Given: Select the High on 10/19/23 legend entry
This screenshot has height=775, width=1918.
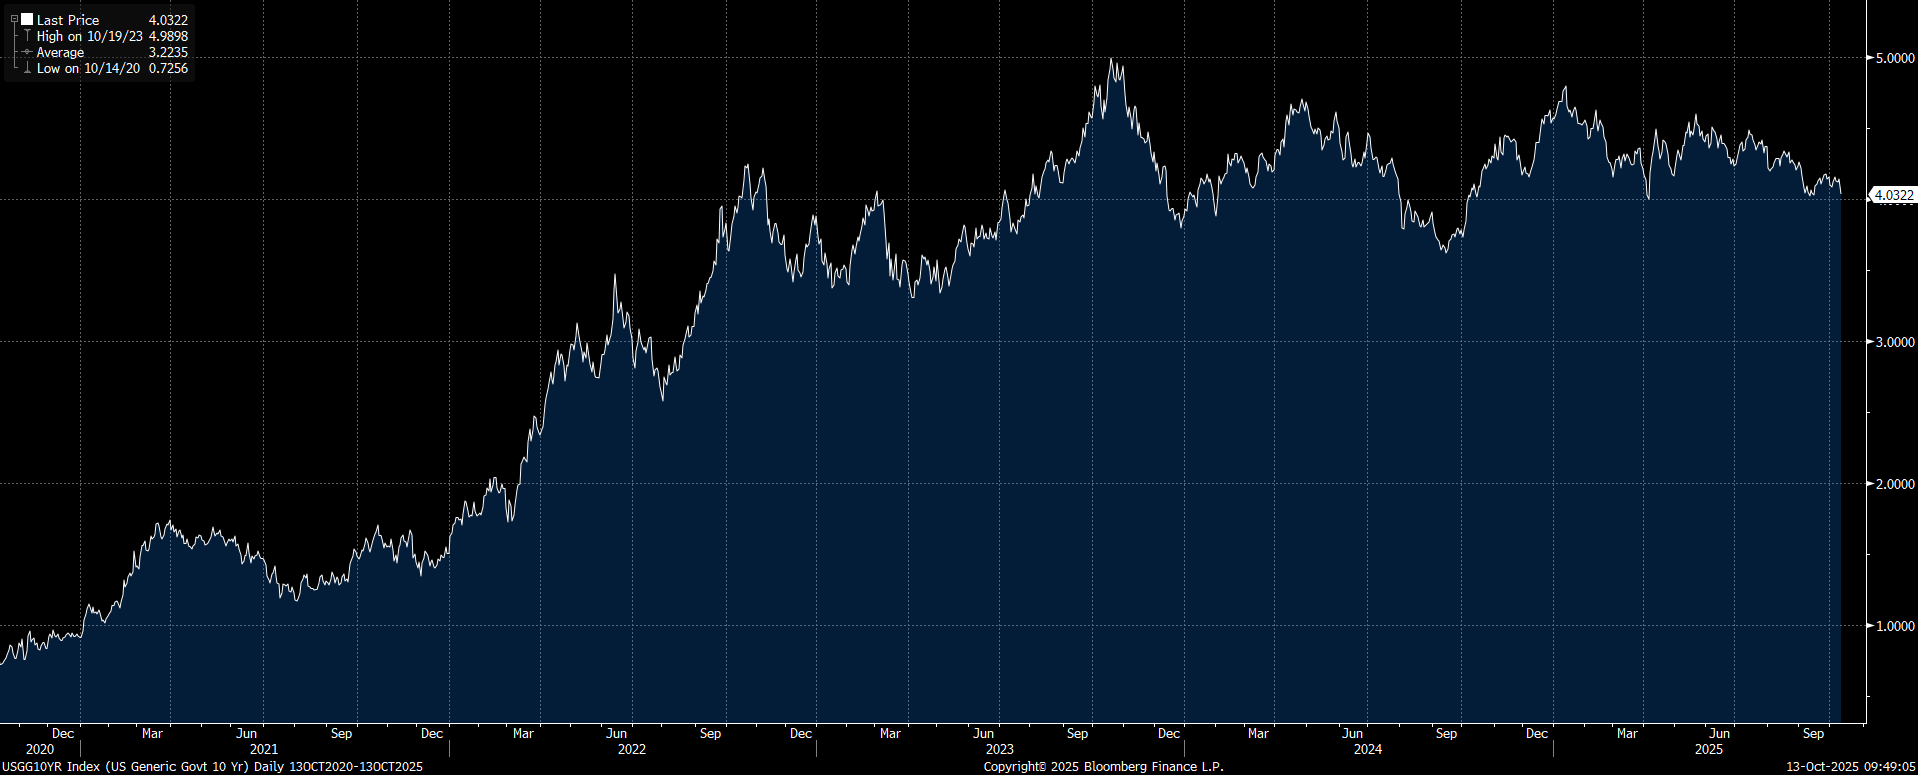Looking at the screenshot, I should (x=89, y=36).
